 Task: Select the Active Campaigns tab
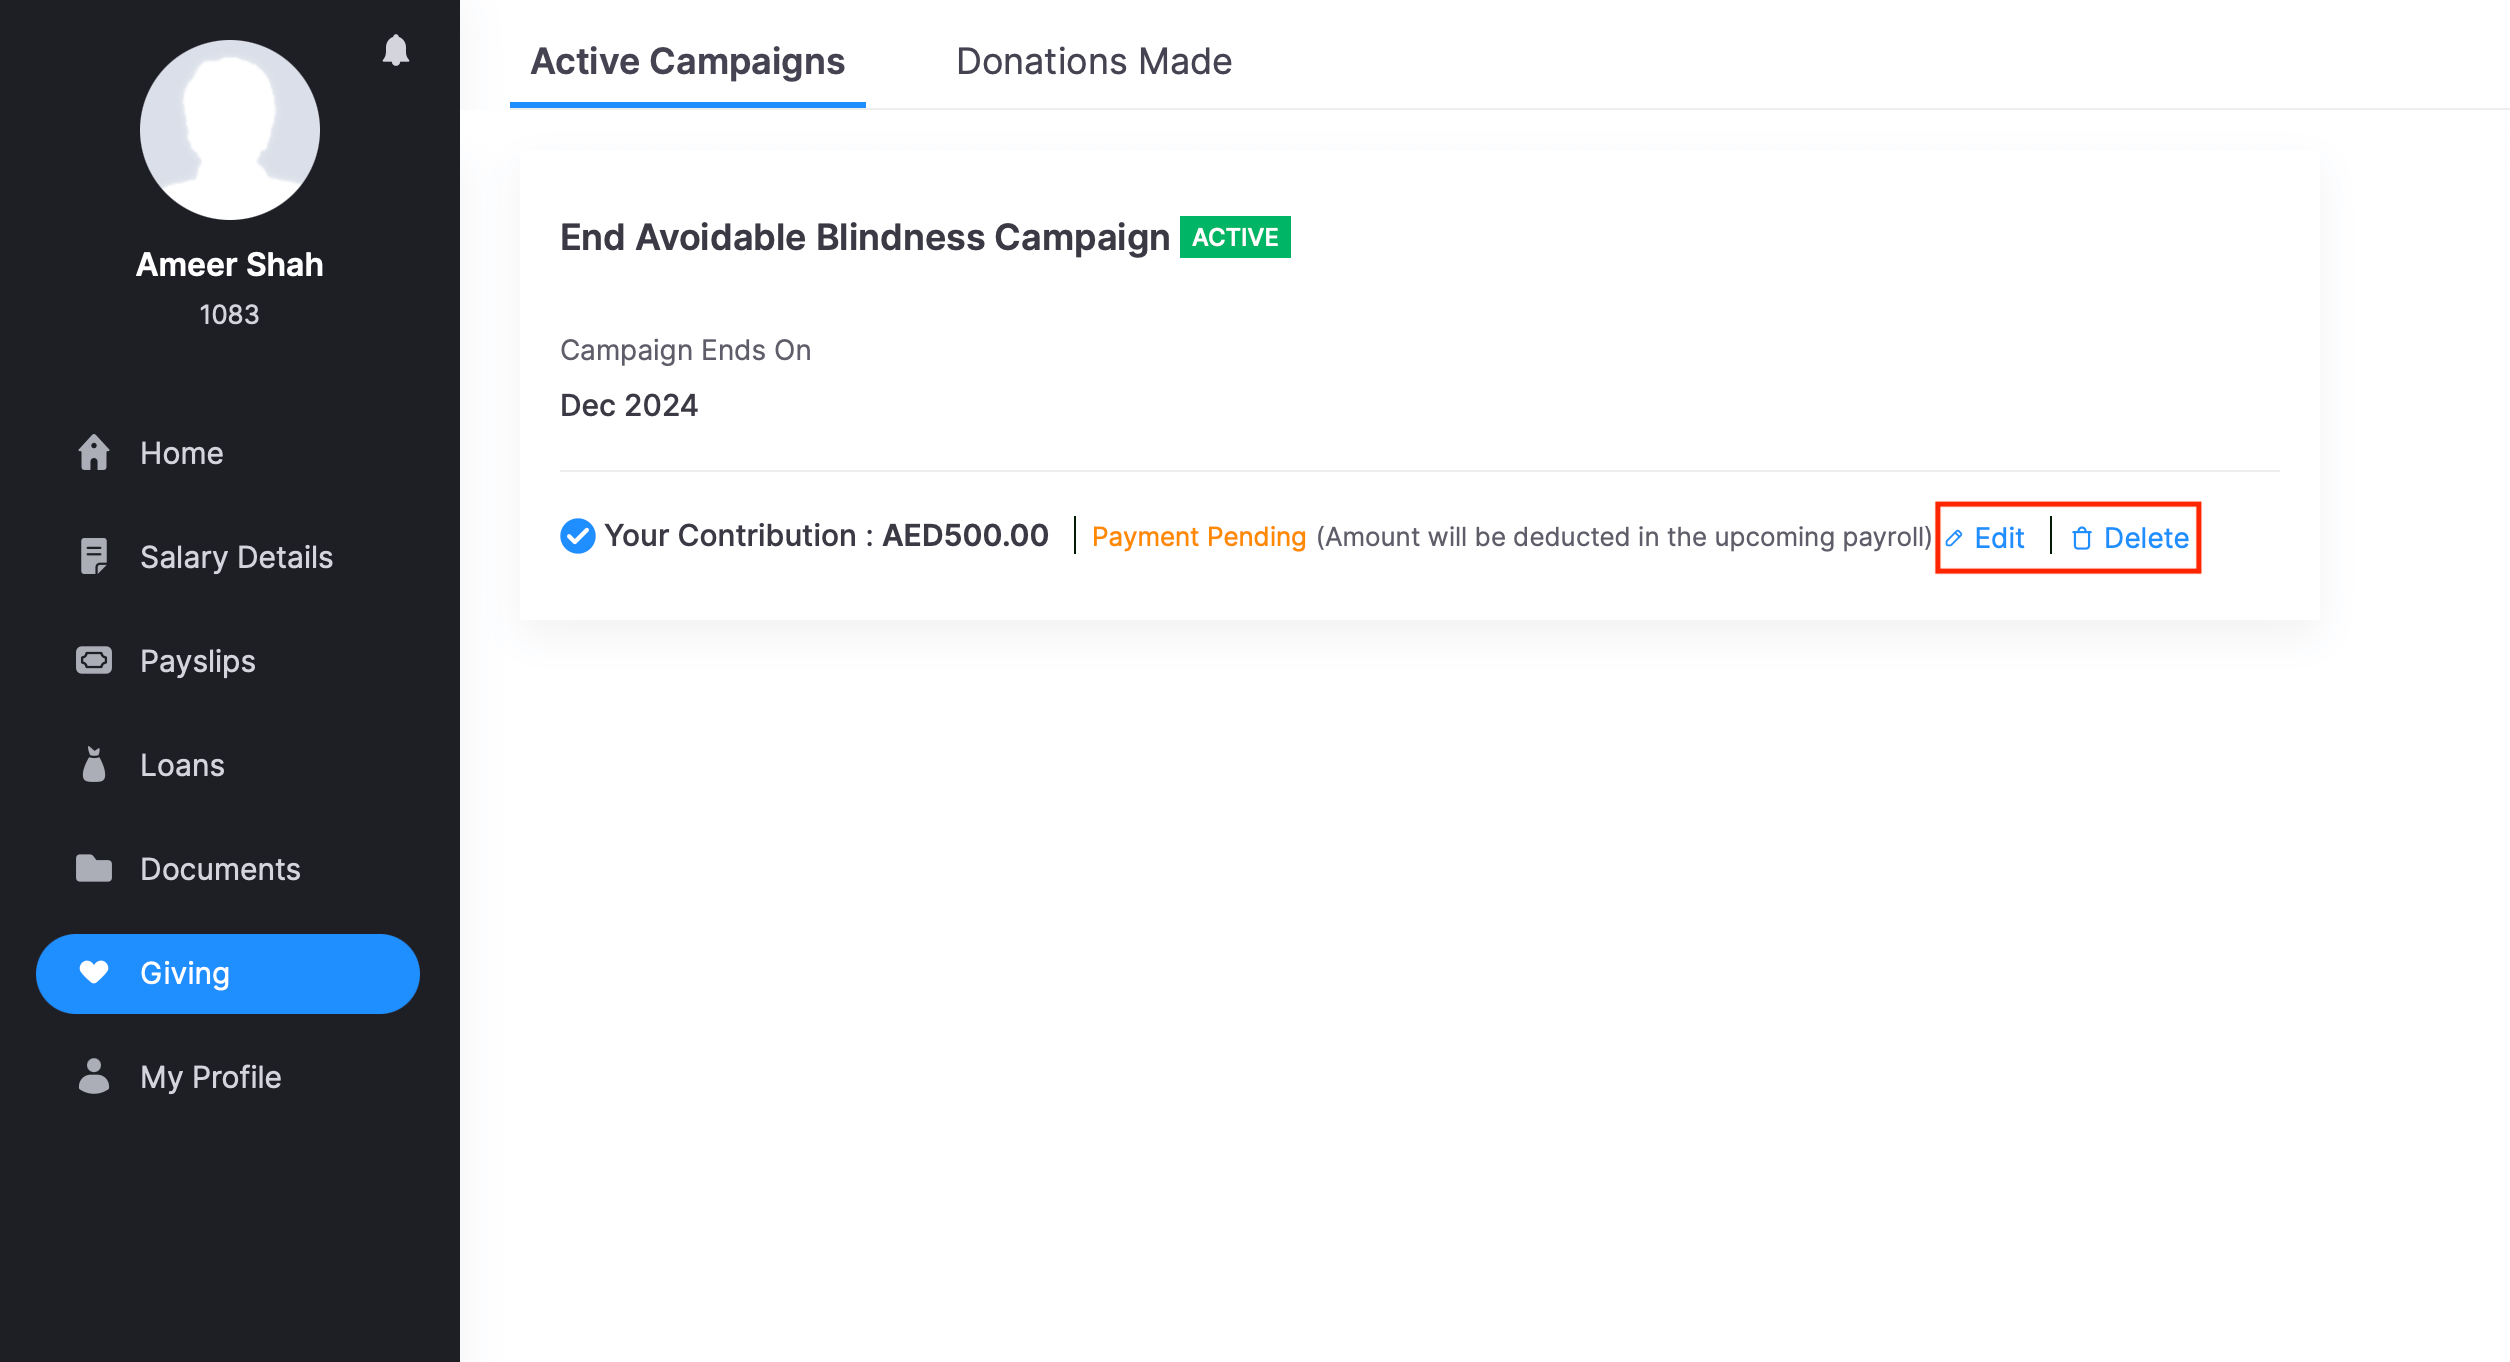pos(687,62)
